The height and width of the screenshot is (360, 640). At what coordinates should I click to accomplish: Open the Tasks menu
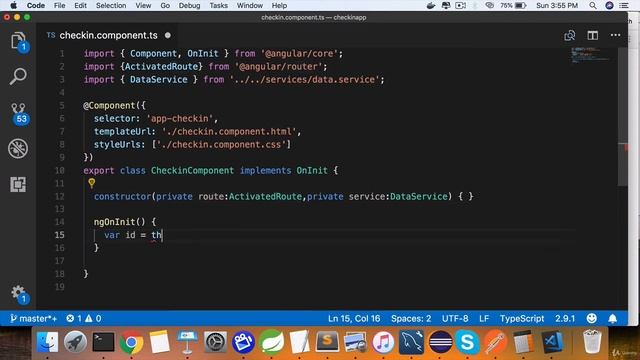[218, 5]
